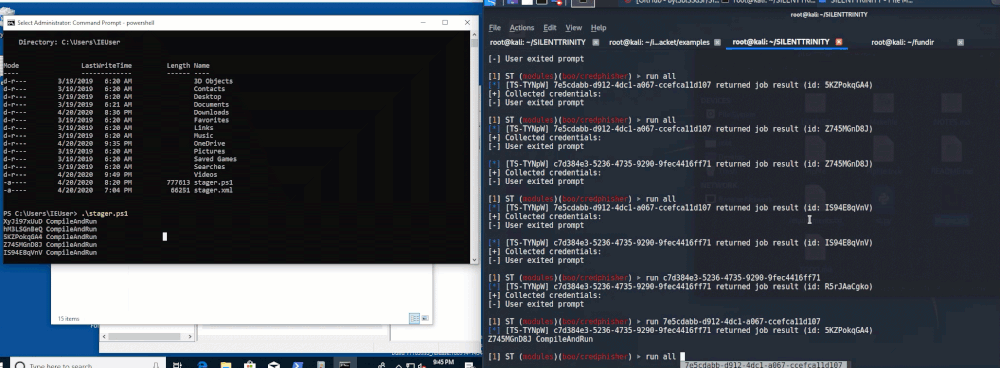This screenshot has width=1000, height=368.
Task: Click the Command Prompt scrollbar up arrow
Action: [x=474, y=34]
